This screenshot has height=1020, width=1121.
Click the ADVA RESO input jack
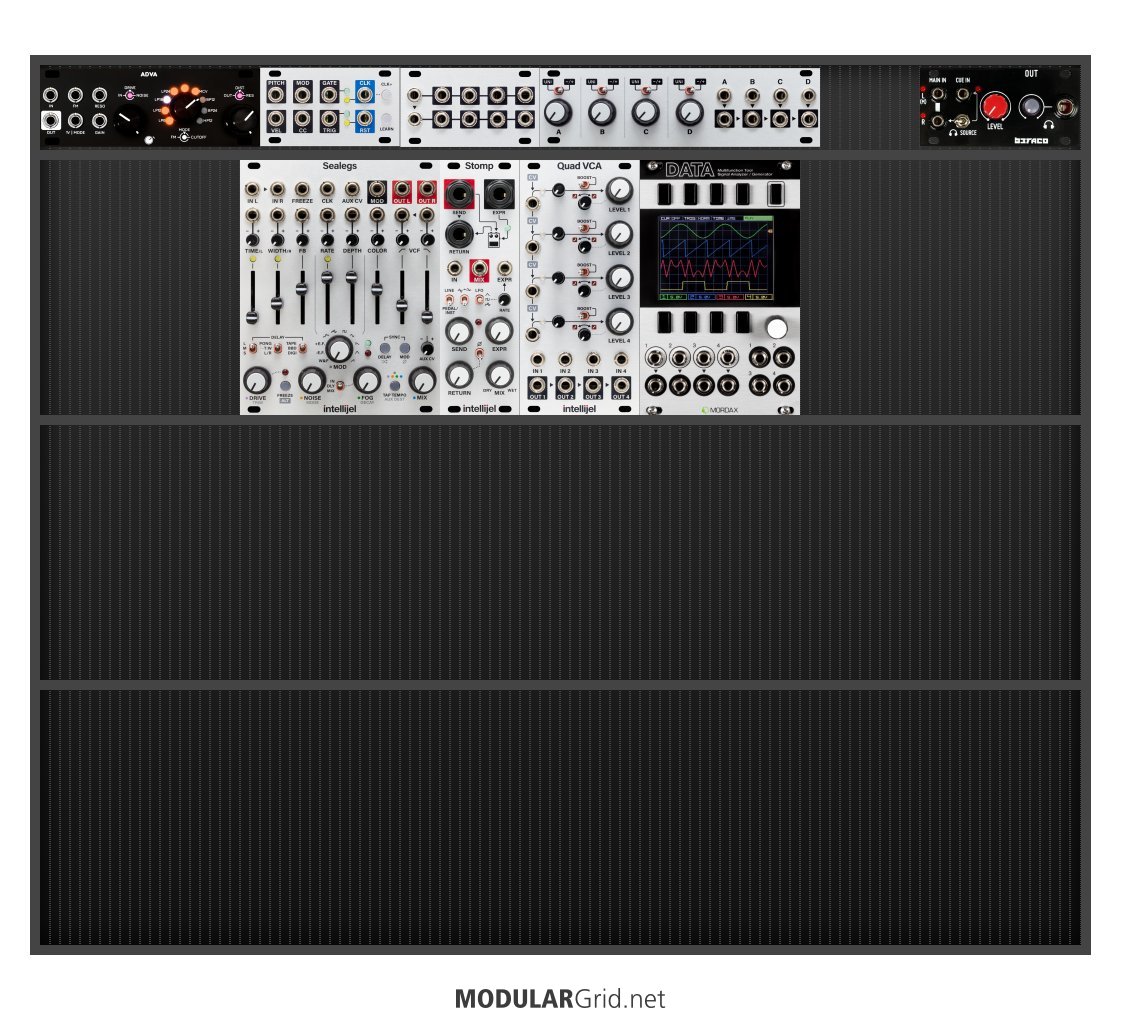[99, 95]
